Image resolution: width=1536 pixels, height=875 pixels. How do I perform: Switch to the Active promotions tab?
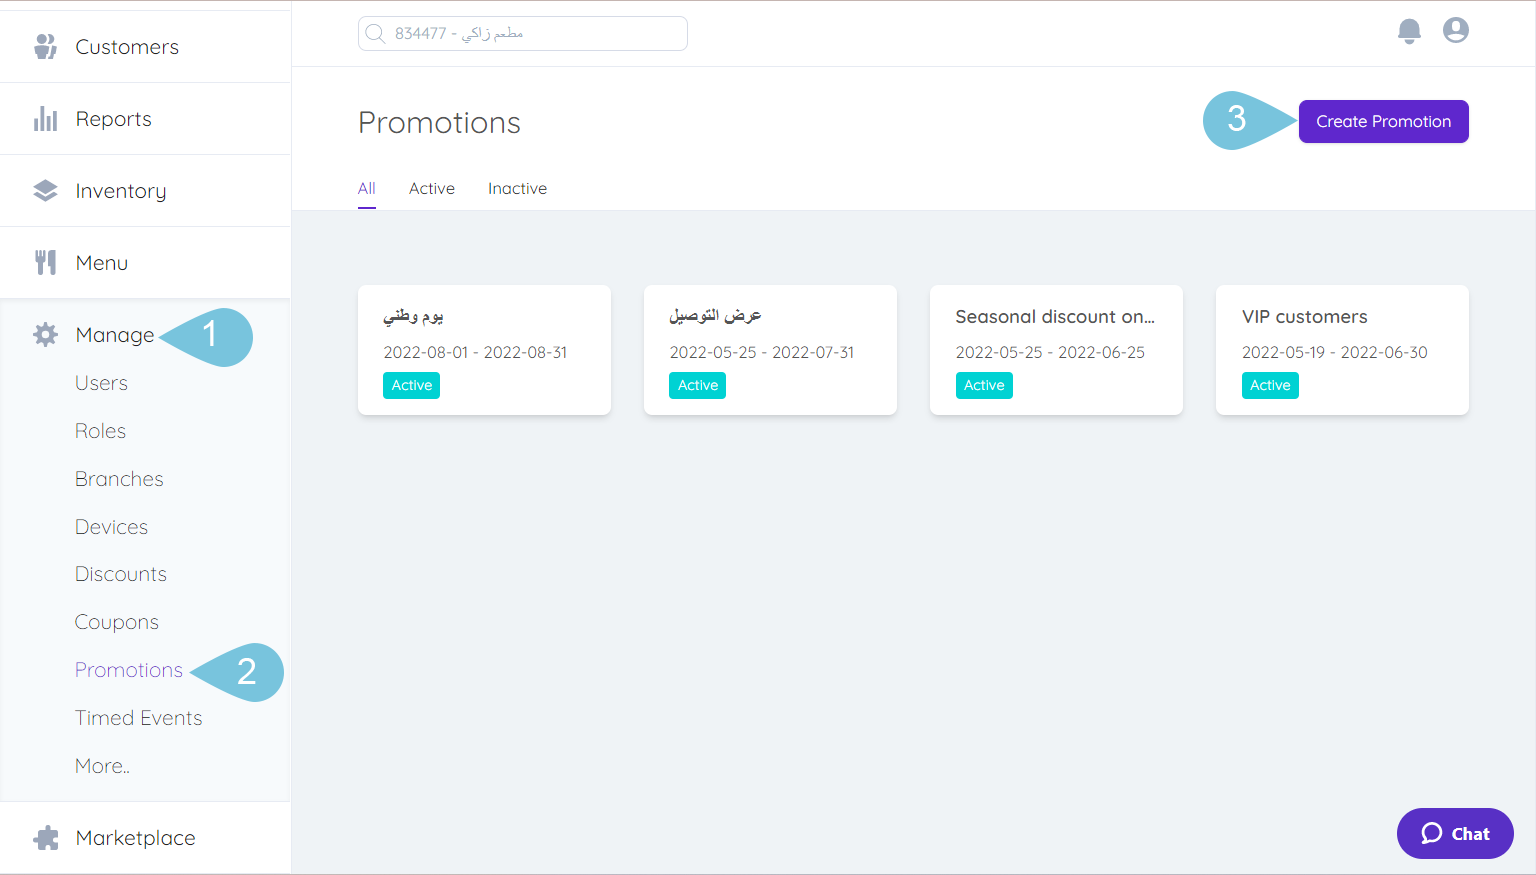[431, 188]
